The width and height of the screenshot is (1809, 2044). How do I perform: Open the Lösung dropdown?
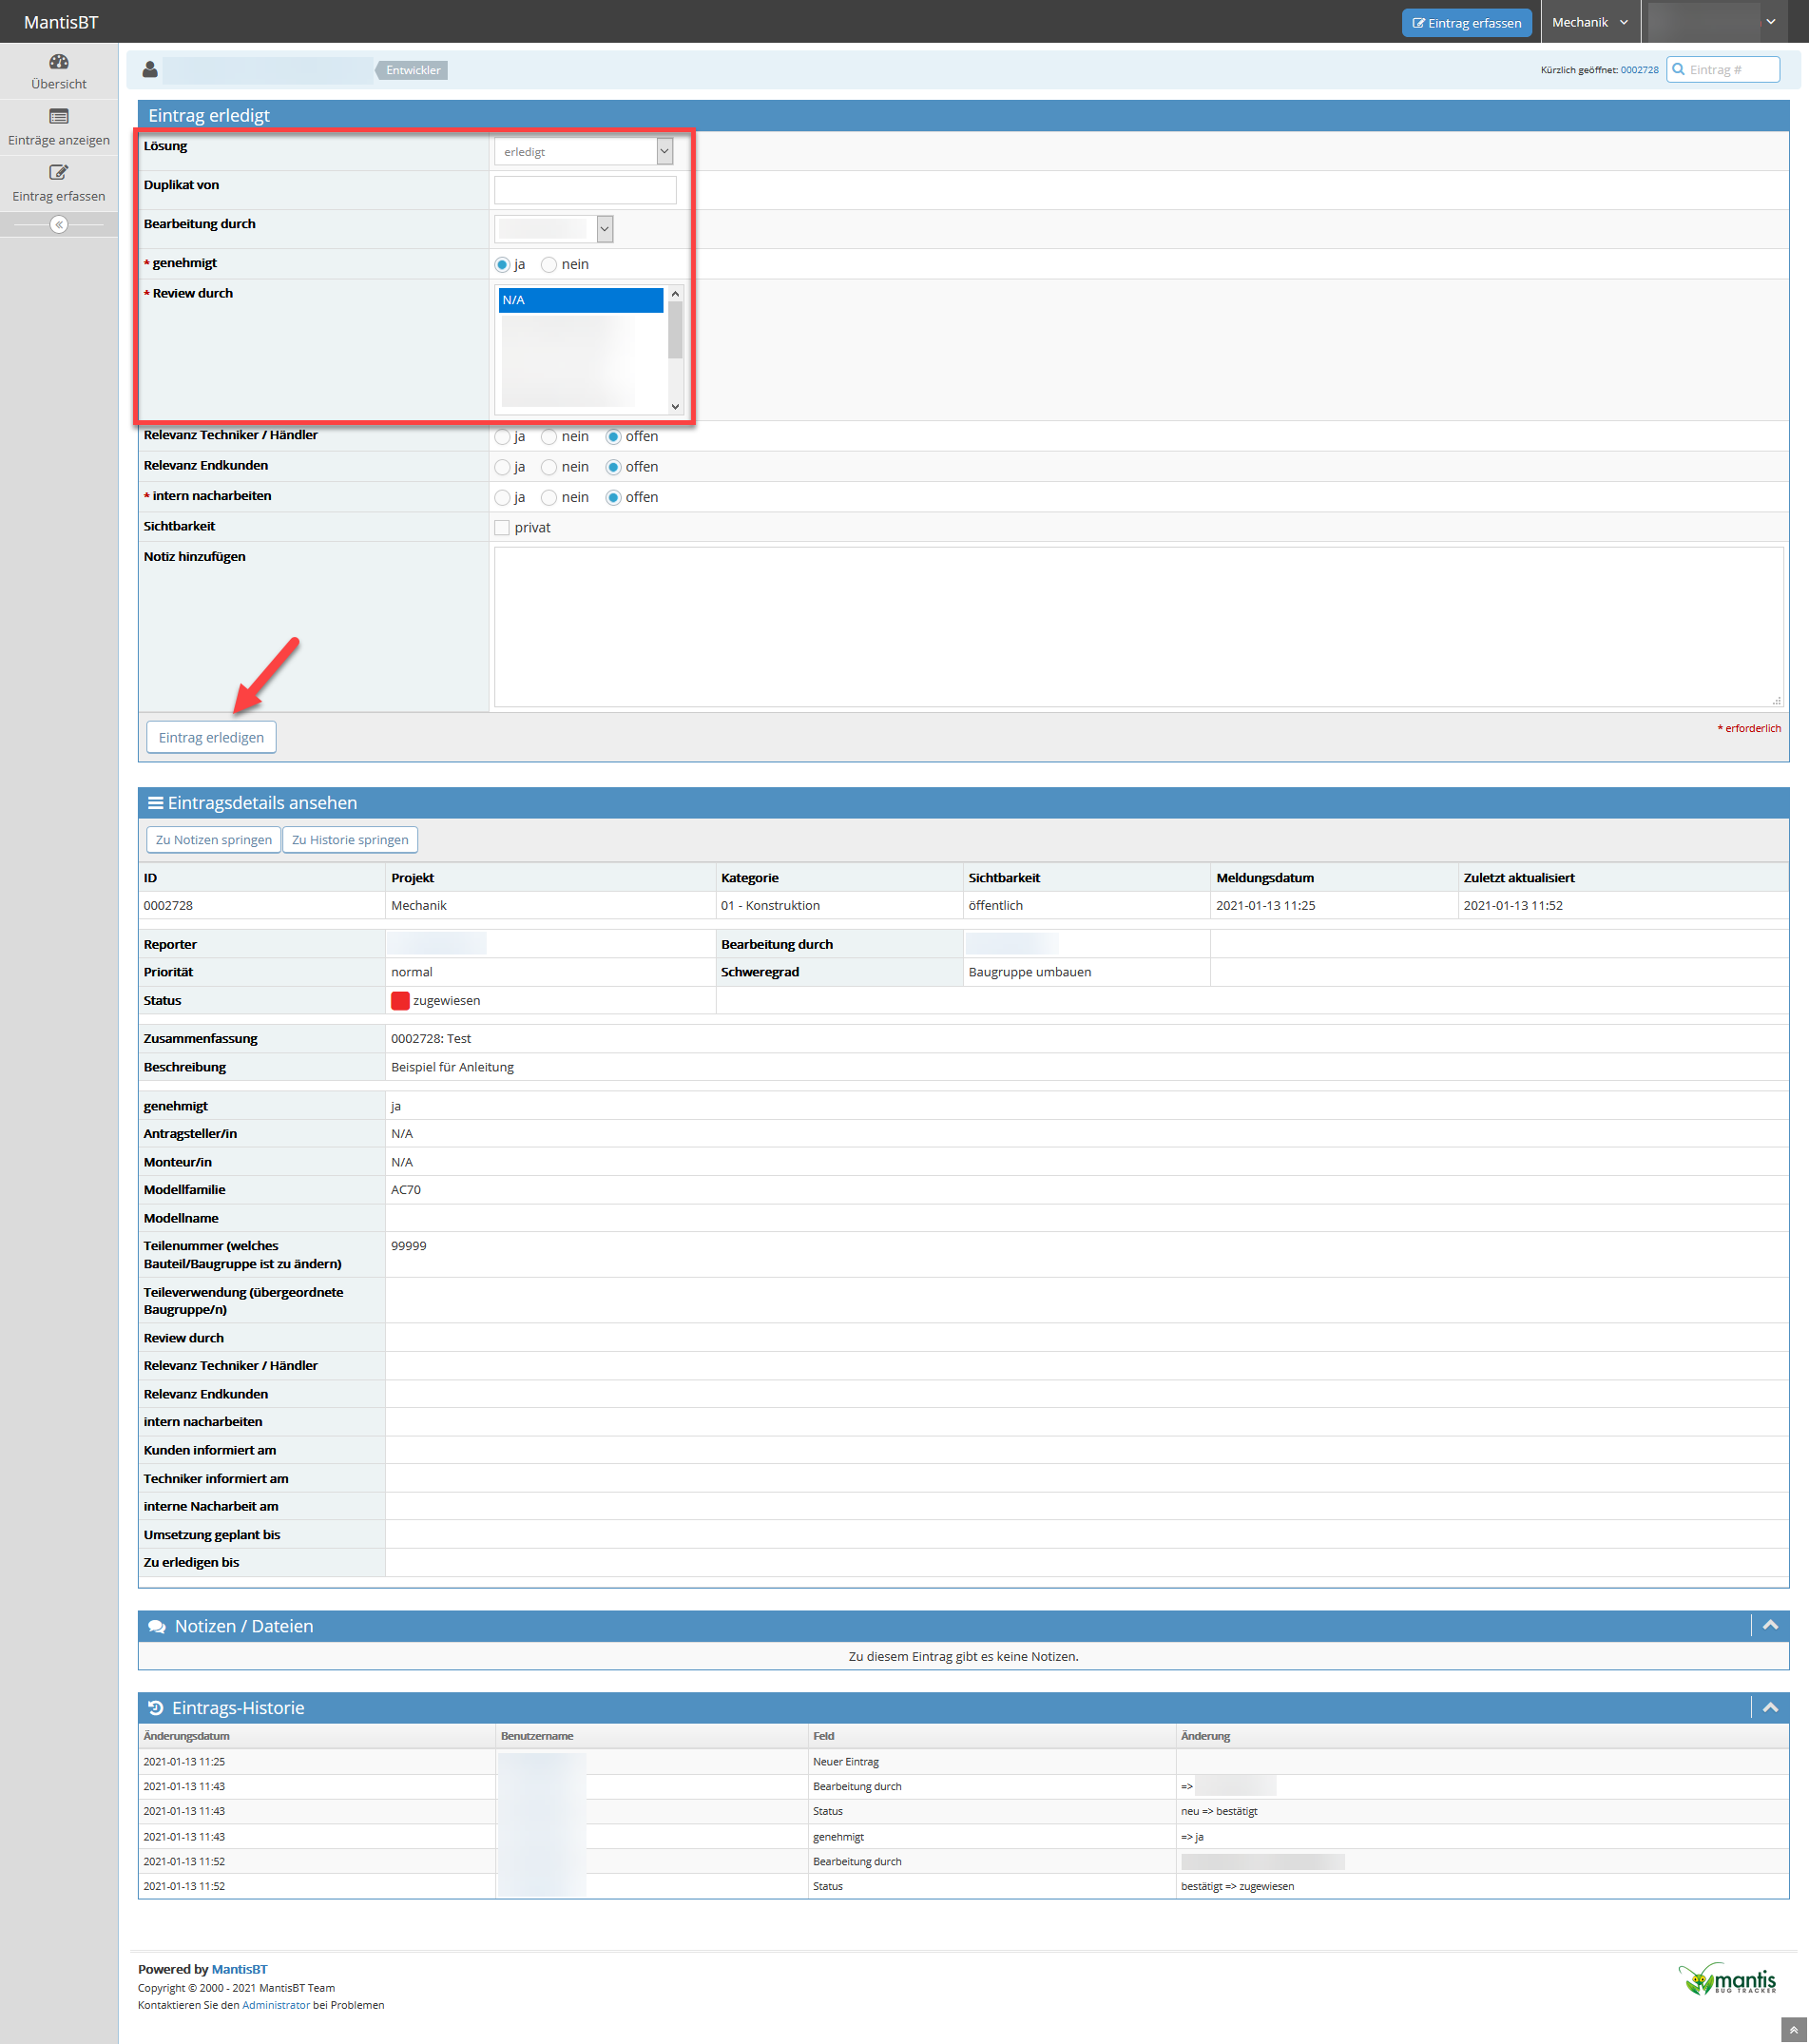[x=584, y=152]
